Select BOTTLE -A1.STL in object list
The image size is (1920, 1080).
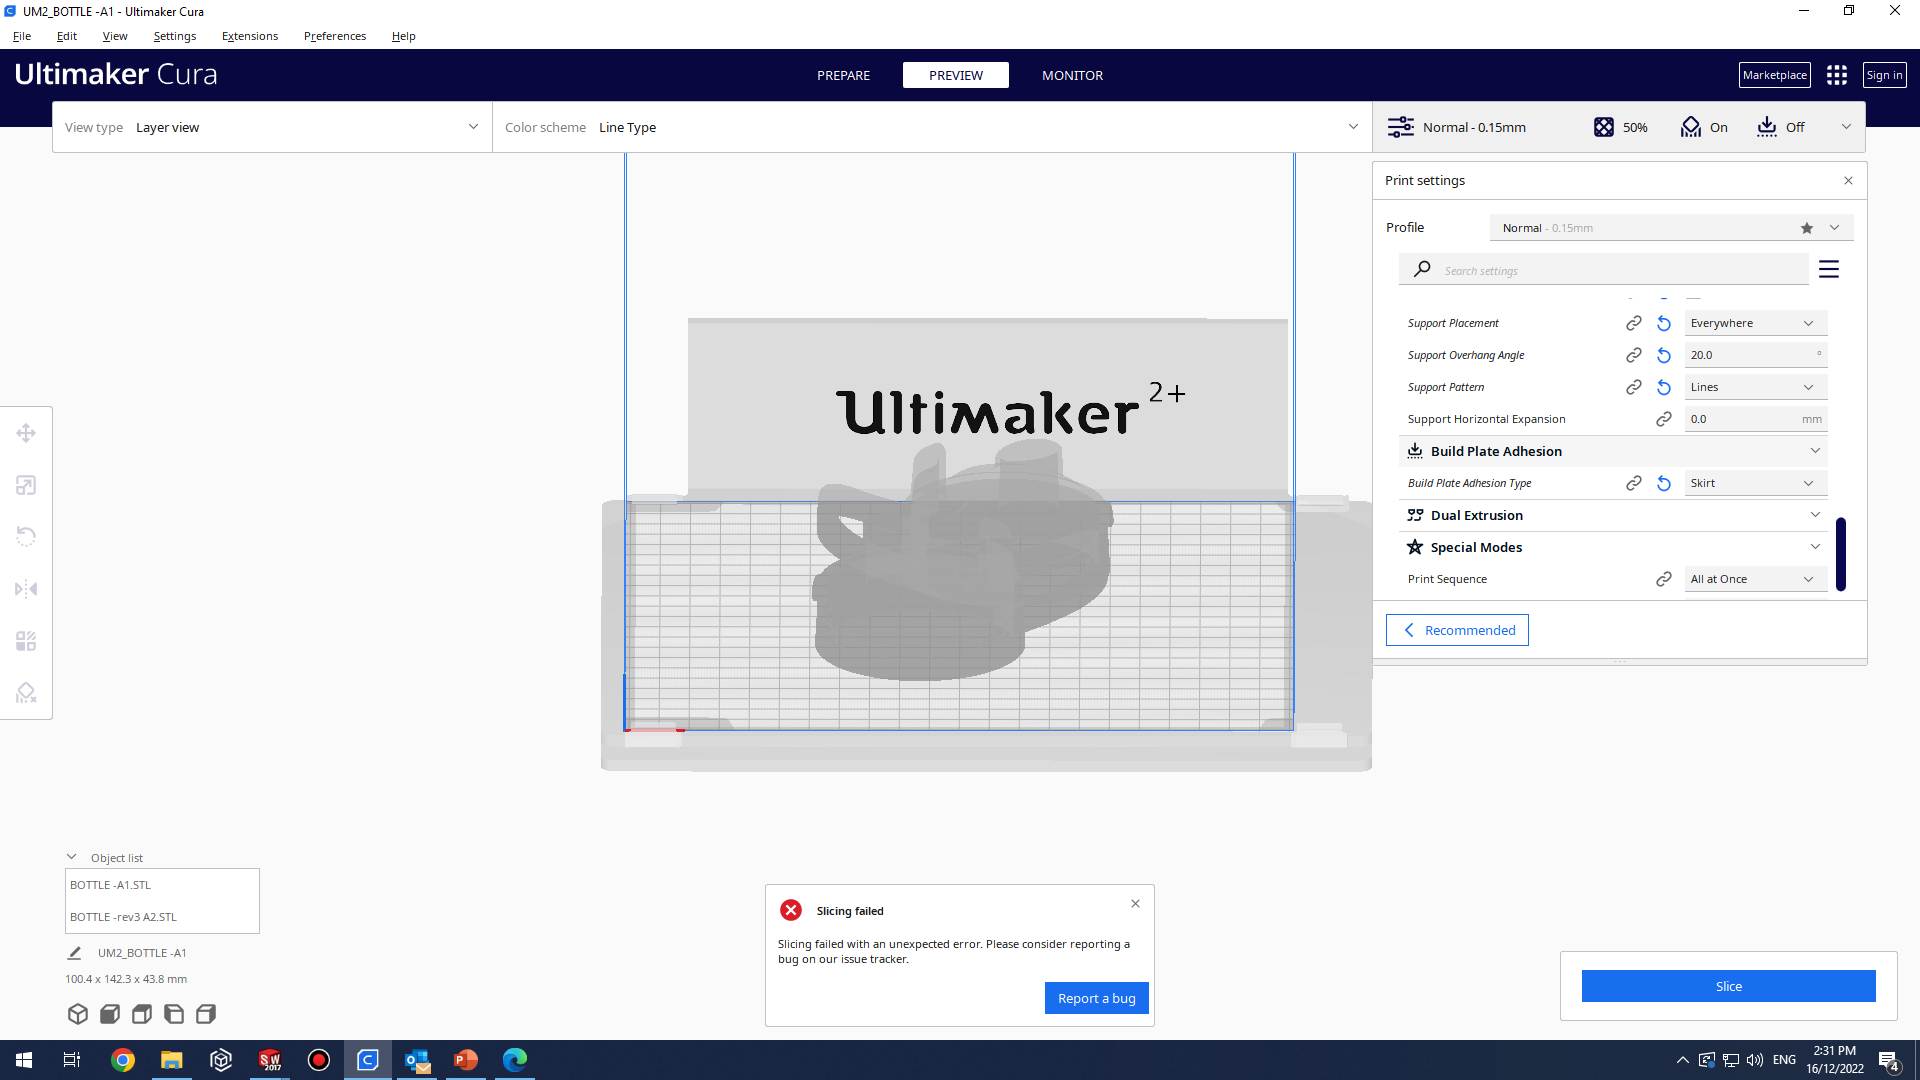click(110, 885)
